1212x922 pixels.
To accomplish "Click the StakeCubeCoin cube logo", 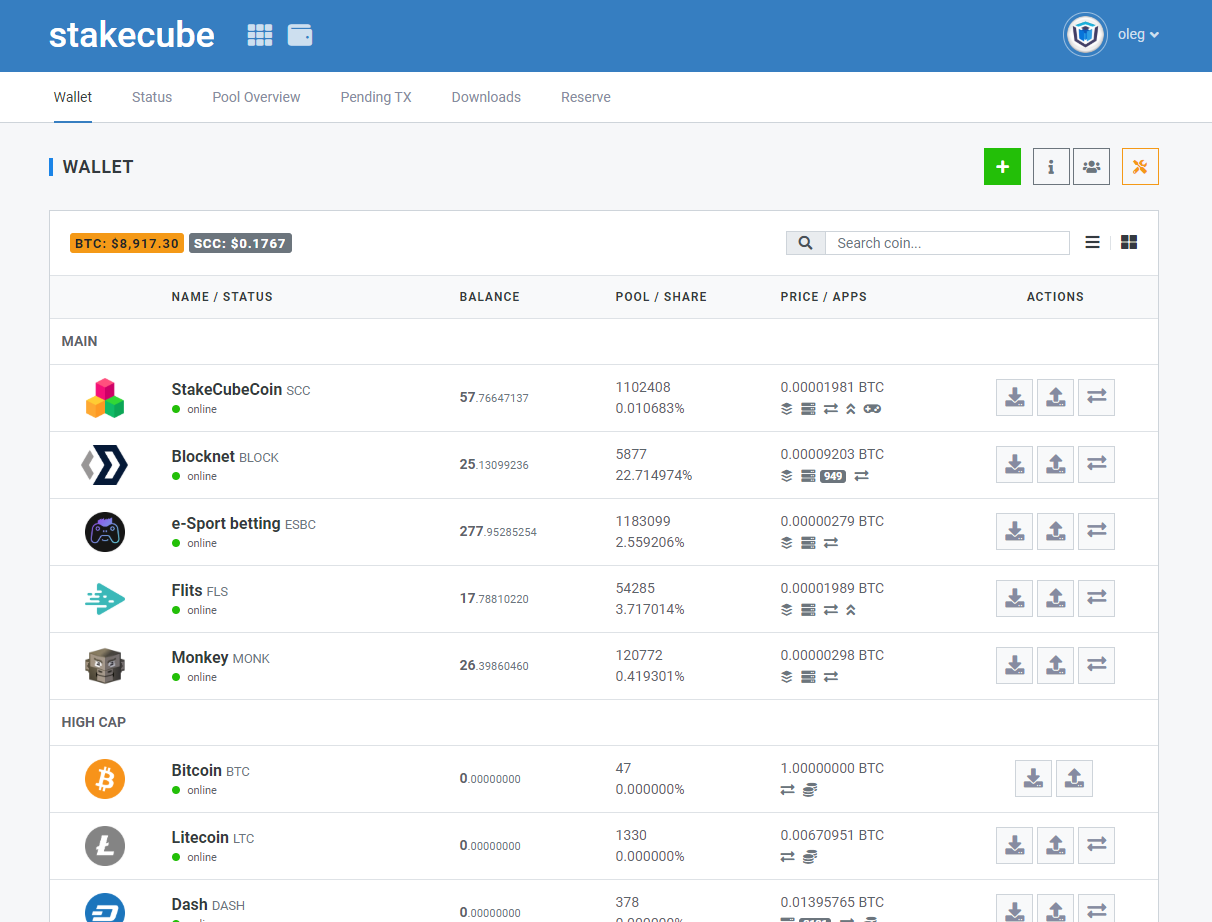I will coord(105,398).
